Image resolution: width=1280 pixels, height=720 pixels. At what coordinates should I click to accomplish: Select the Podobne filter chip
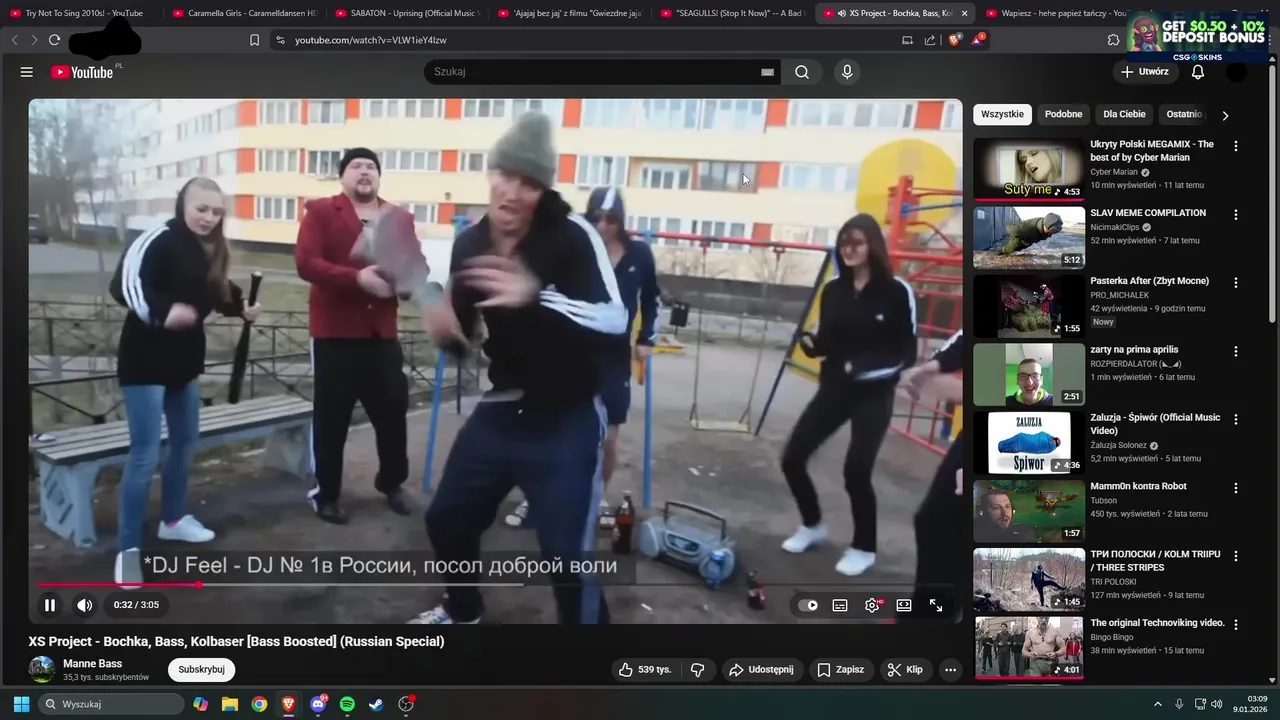[x=1063, y=114]
